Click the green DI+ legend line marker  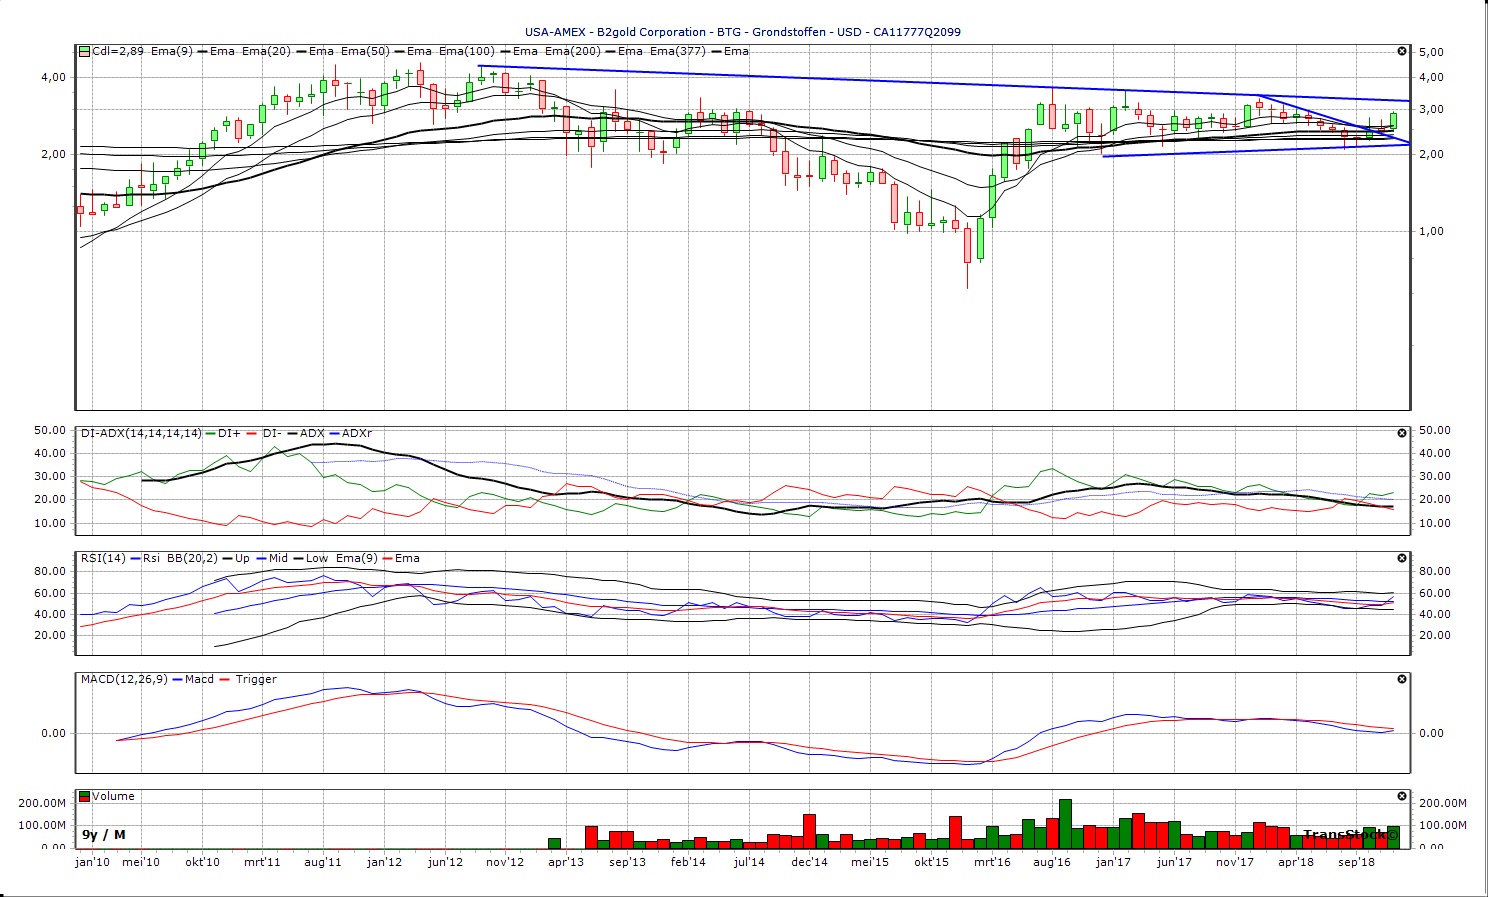pos(210,433)
